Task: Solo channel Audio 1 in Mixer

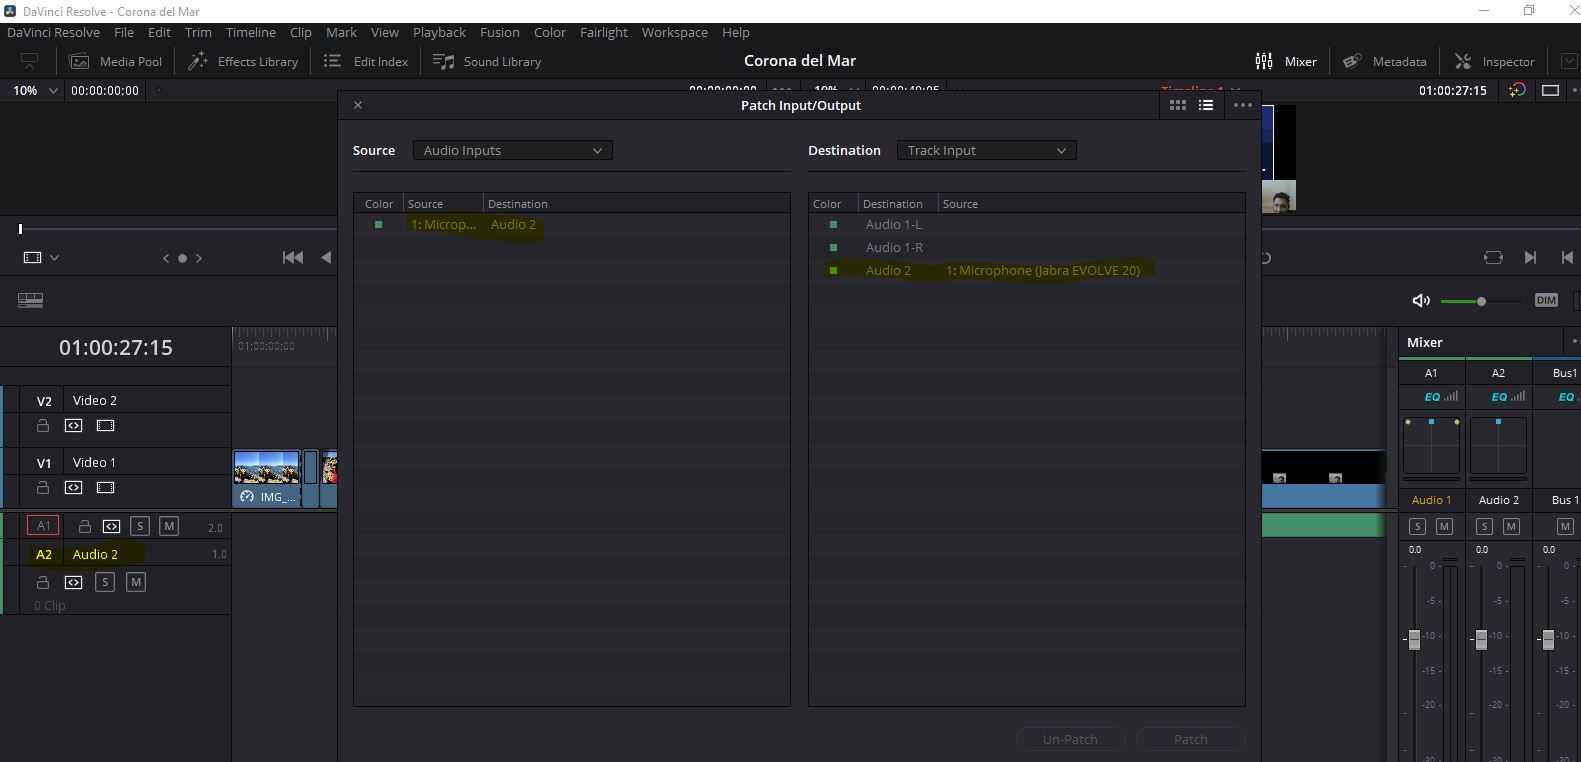Action: pos(1417,526)
